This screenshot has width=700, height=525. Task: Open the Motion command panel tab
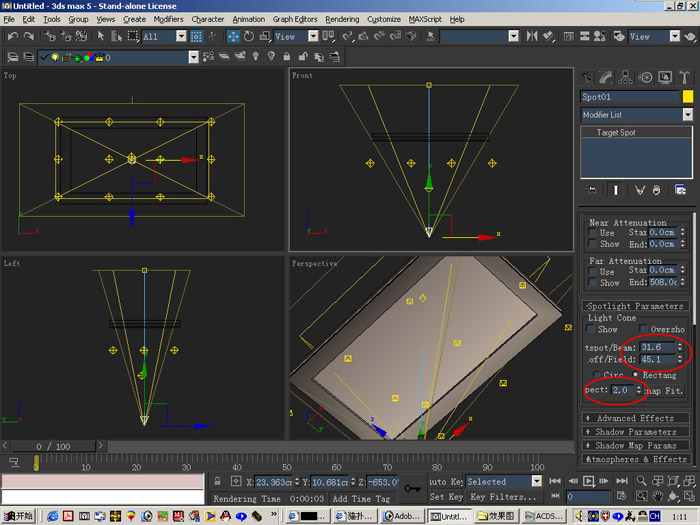[x=646, y=77]
